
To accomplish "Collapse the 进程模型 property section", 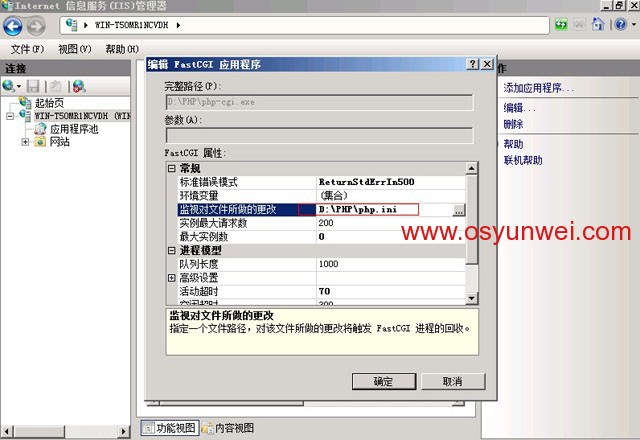I will [x=172, y=250].
